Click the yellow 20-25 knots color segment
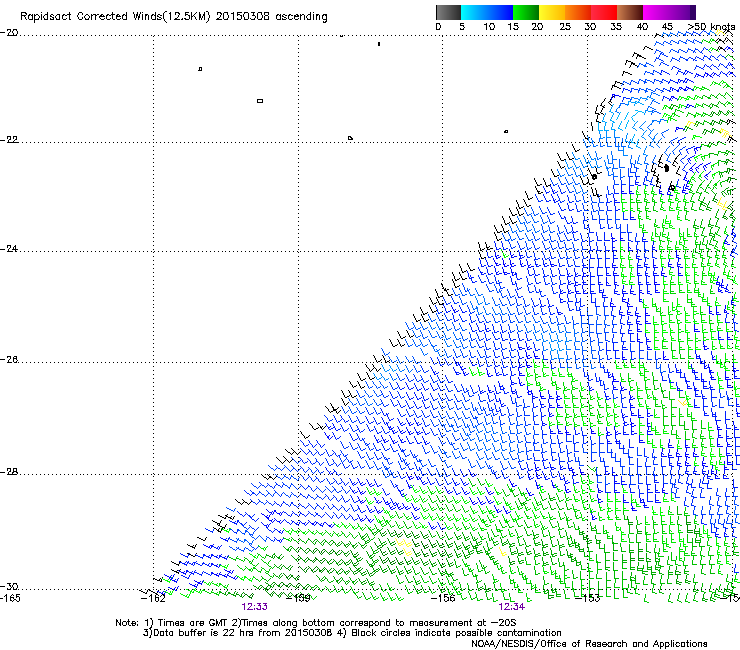 pos(552,12)
